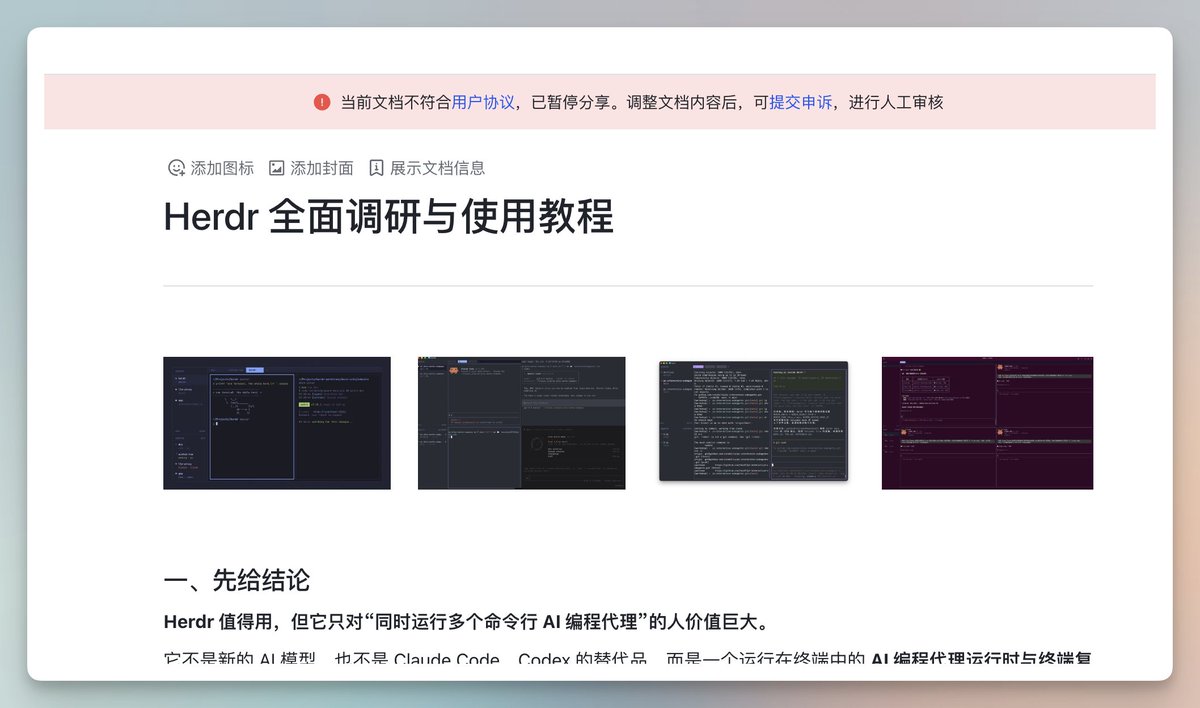The width and height of the screenshot is (1200, 708).
Task: Open the second gray terminal screenshot
Action: pyautogui.click(x=522, y=423)
